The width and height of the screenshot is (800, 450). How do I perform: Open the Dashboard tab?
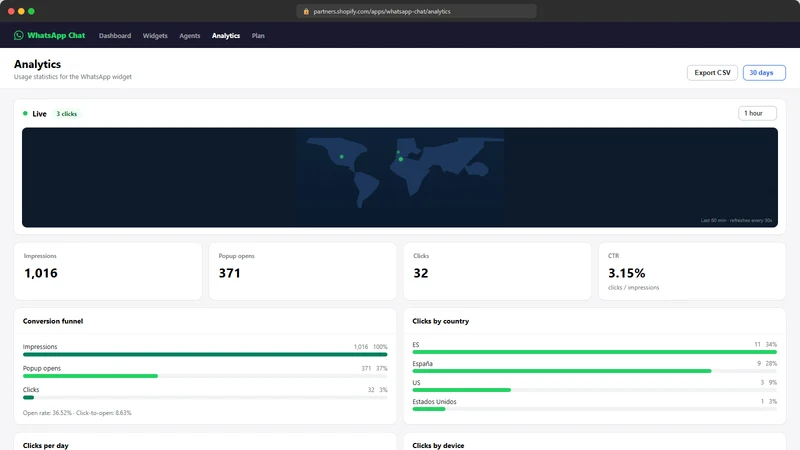click(x=115, y=36)
